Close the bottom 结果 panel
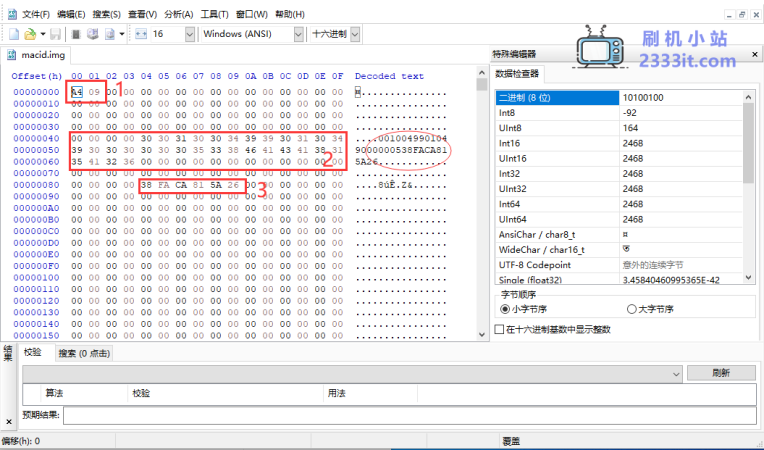Screen dimensions: 764x450 pos(9,421)
